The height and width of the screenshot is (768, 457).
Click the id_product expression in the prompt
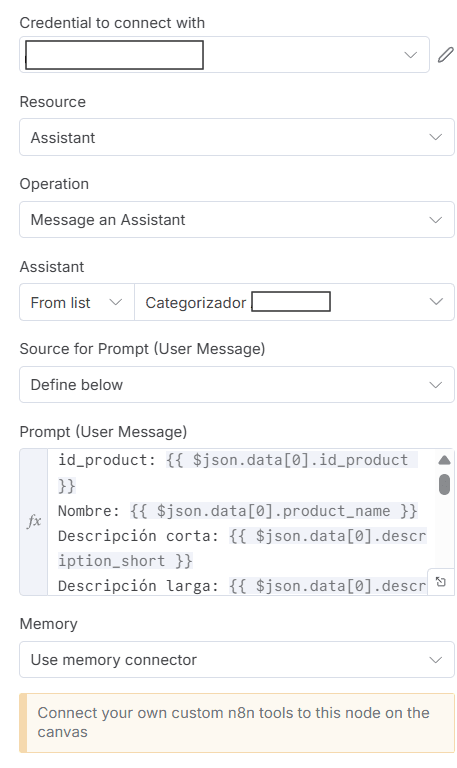[x=291, y=473]
